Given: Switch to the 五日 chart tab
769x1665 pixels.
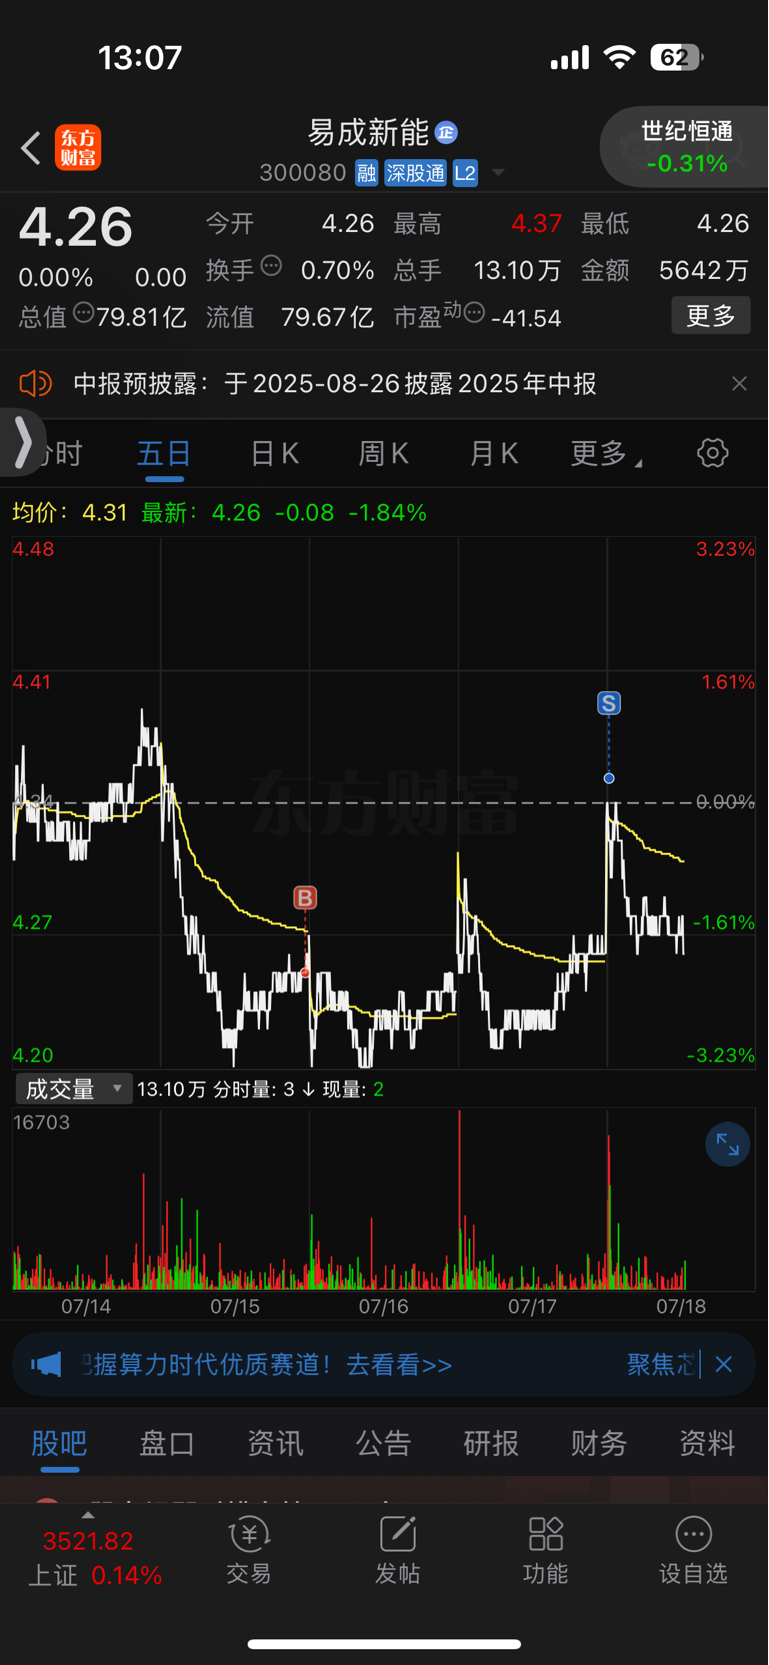Looking at the screenshot, I should point(164,454).
